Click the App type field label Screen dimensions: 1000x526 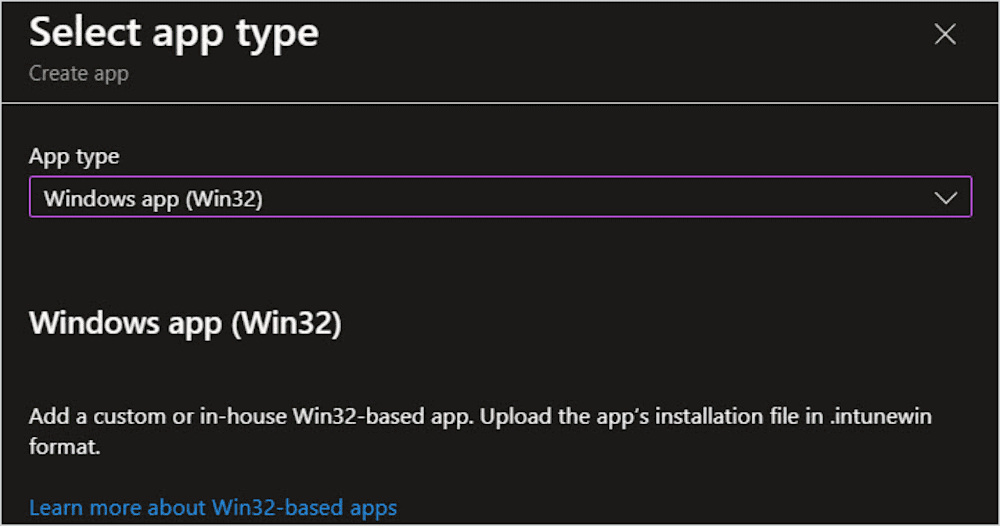[x=74, y=156]
